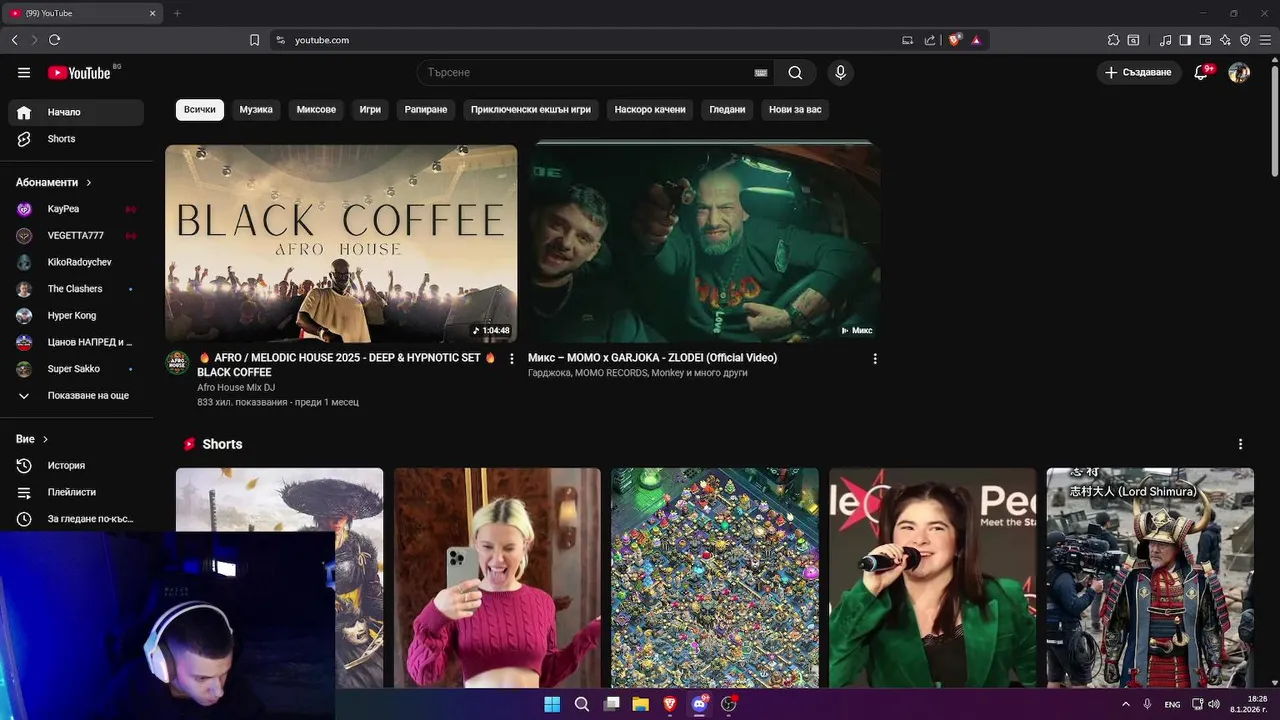Select the Нови за вас chip

[x=795, y=110]
